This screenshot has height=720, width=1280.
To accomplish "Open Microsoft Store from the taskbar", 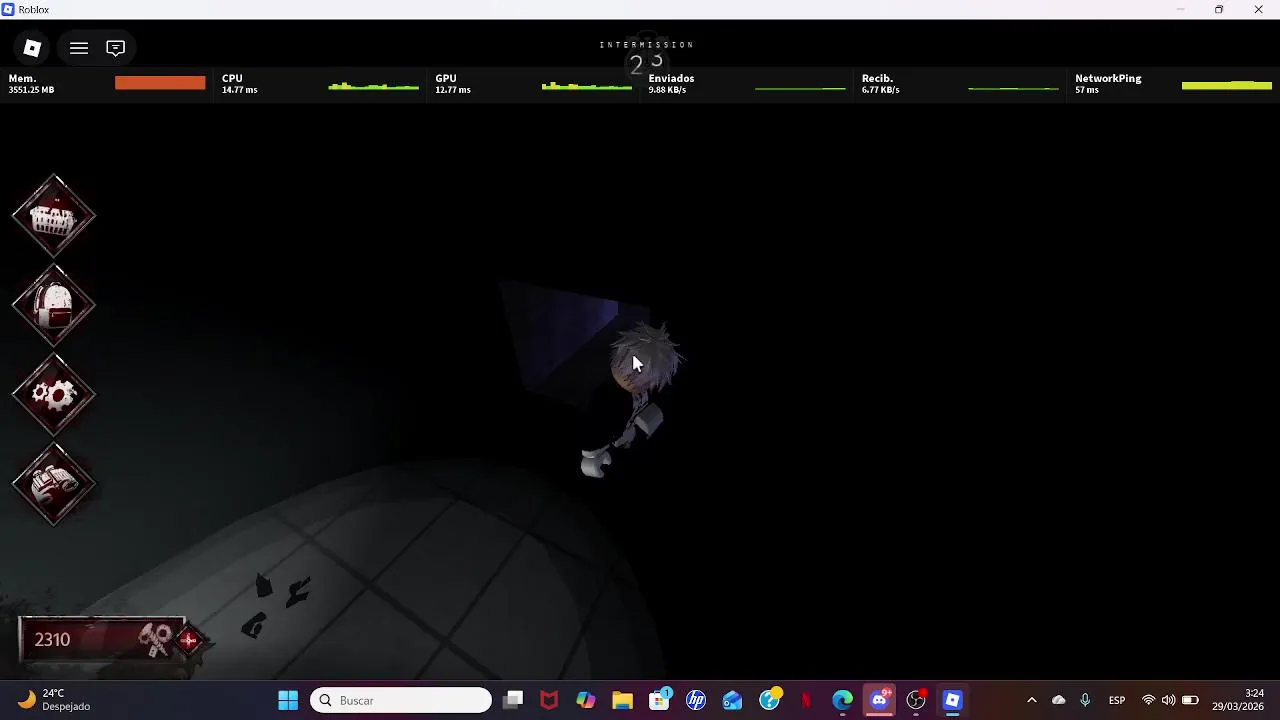I will (659, 700).
